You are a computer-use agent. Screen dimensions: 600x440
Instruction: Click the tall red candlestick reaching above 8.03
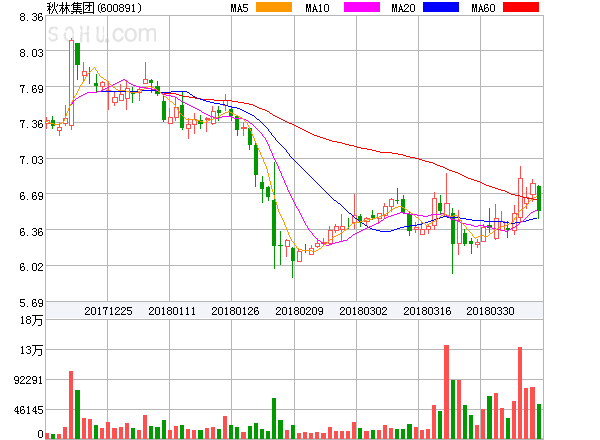pos(71,83)
